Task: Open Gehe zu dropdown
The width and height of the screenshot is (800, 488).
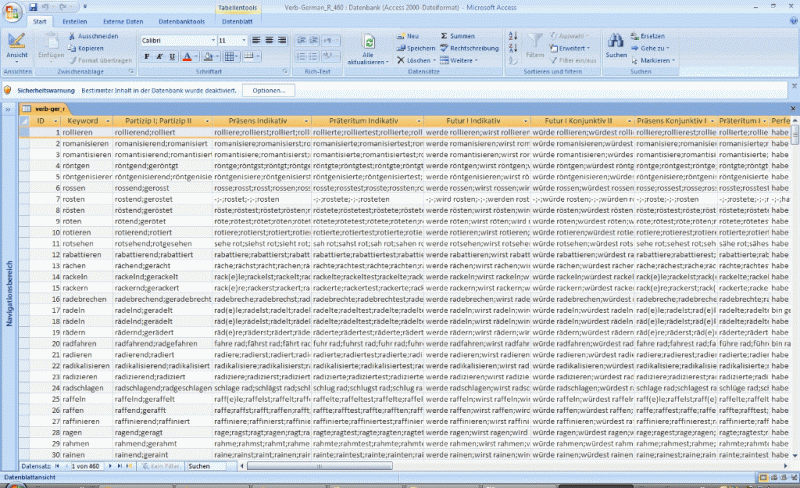Action: [x=650, y=48]
